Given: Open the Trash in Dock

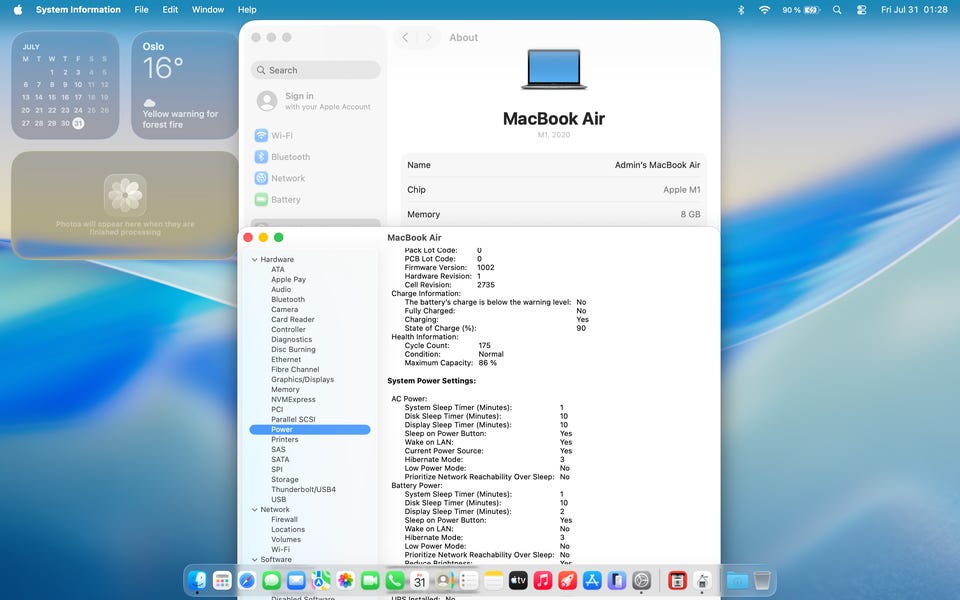Looking at the screenshot, I should pos(762,580).
